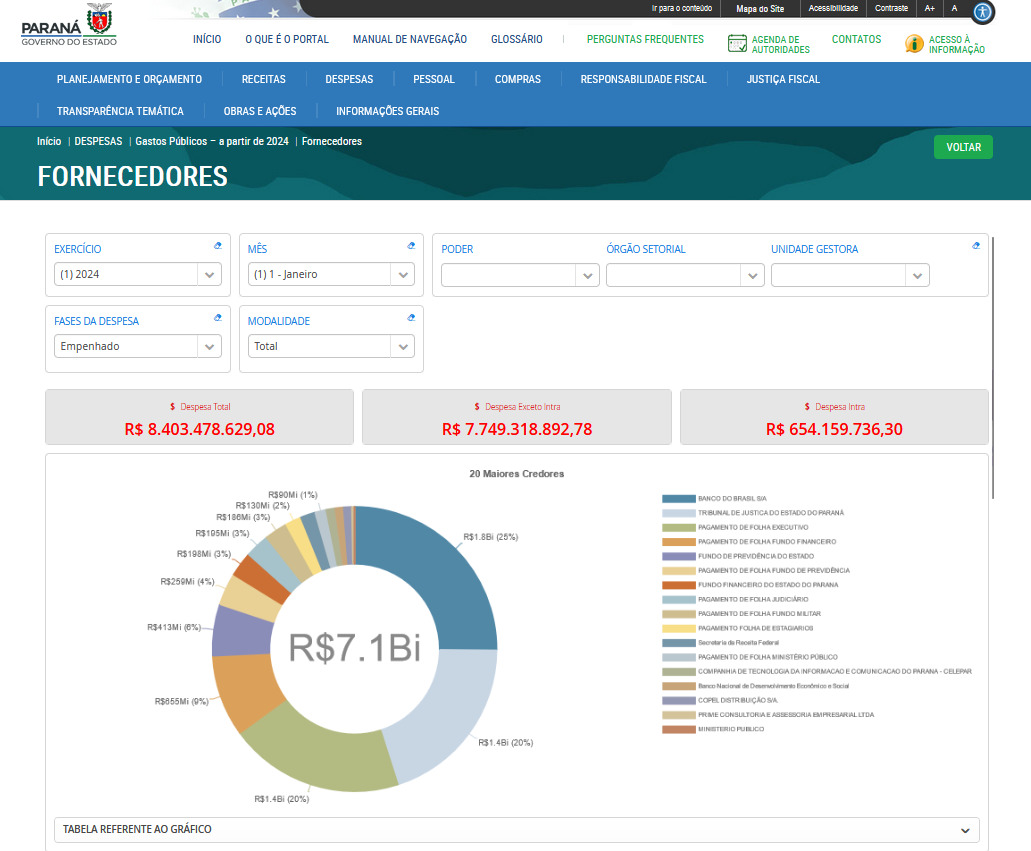Open the Poder dropdown
The image size is (1031, 851).
520,275
